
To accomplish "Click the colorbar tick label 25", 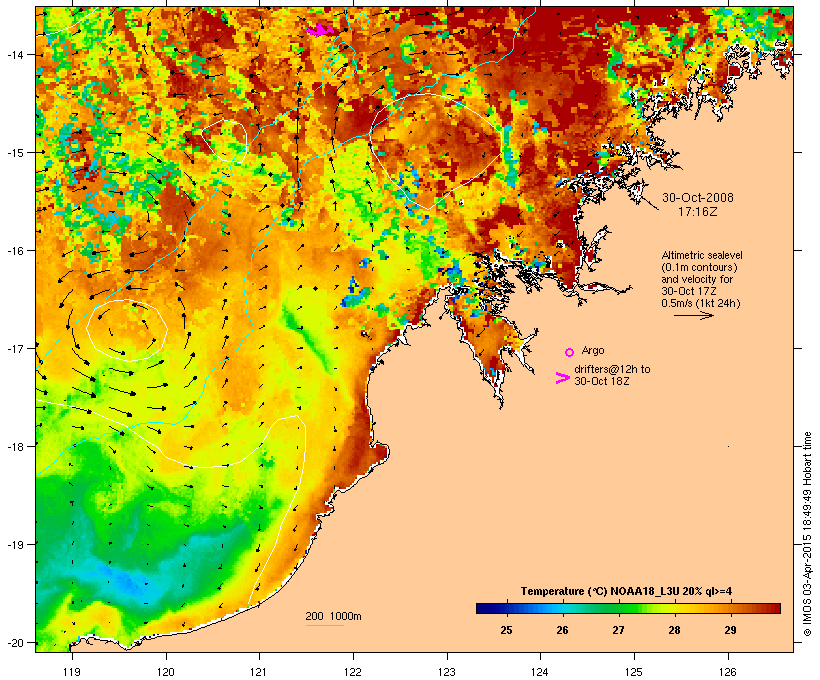I will [x=506, y=630].
